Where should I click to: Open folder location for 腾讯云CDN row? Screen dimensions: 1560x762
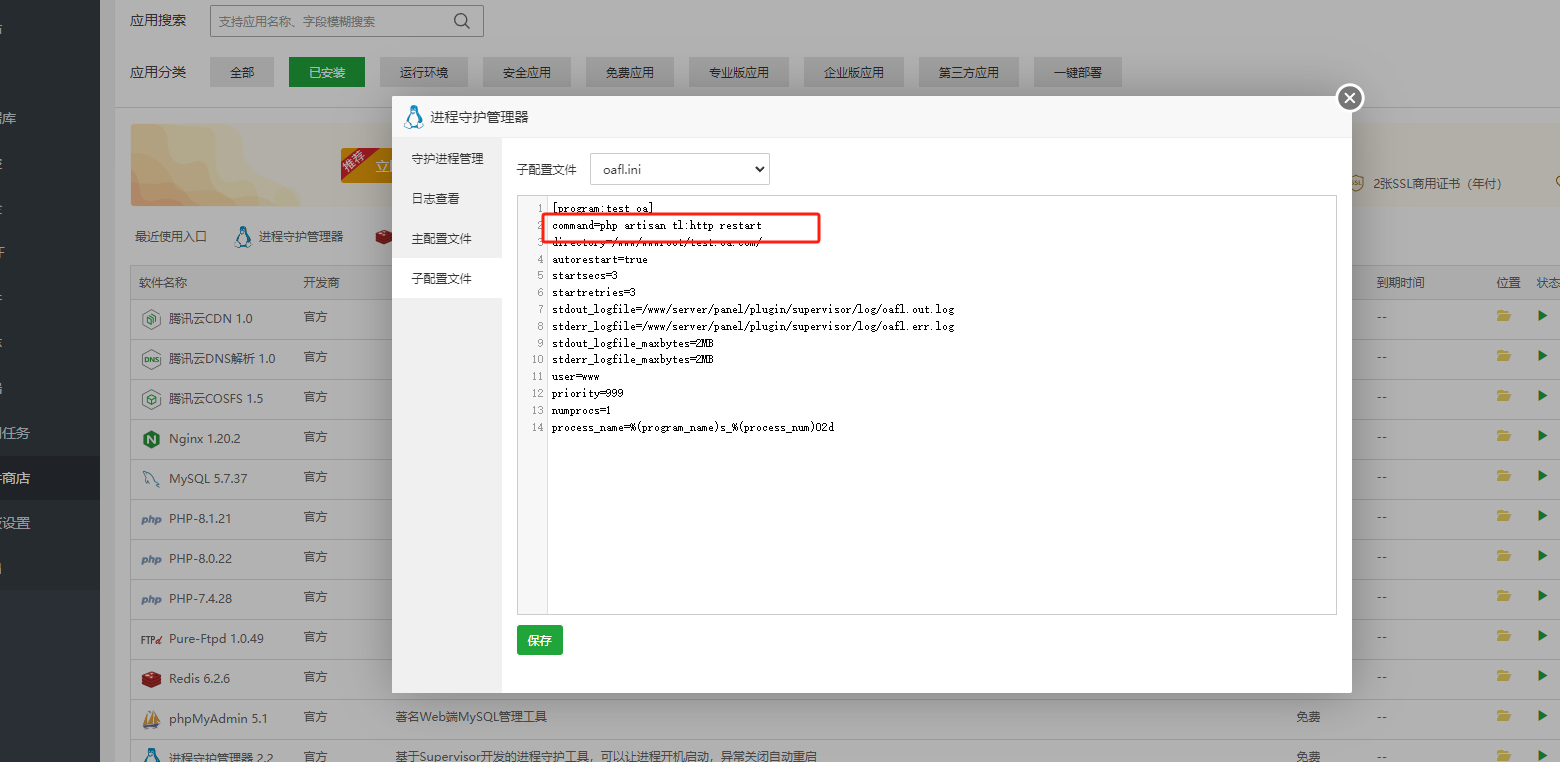point(1503,316)
